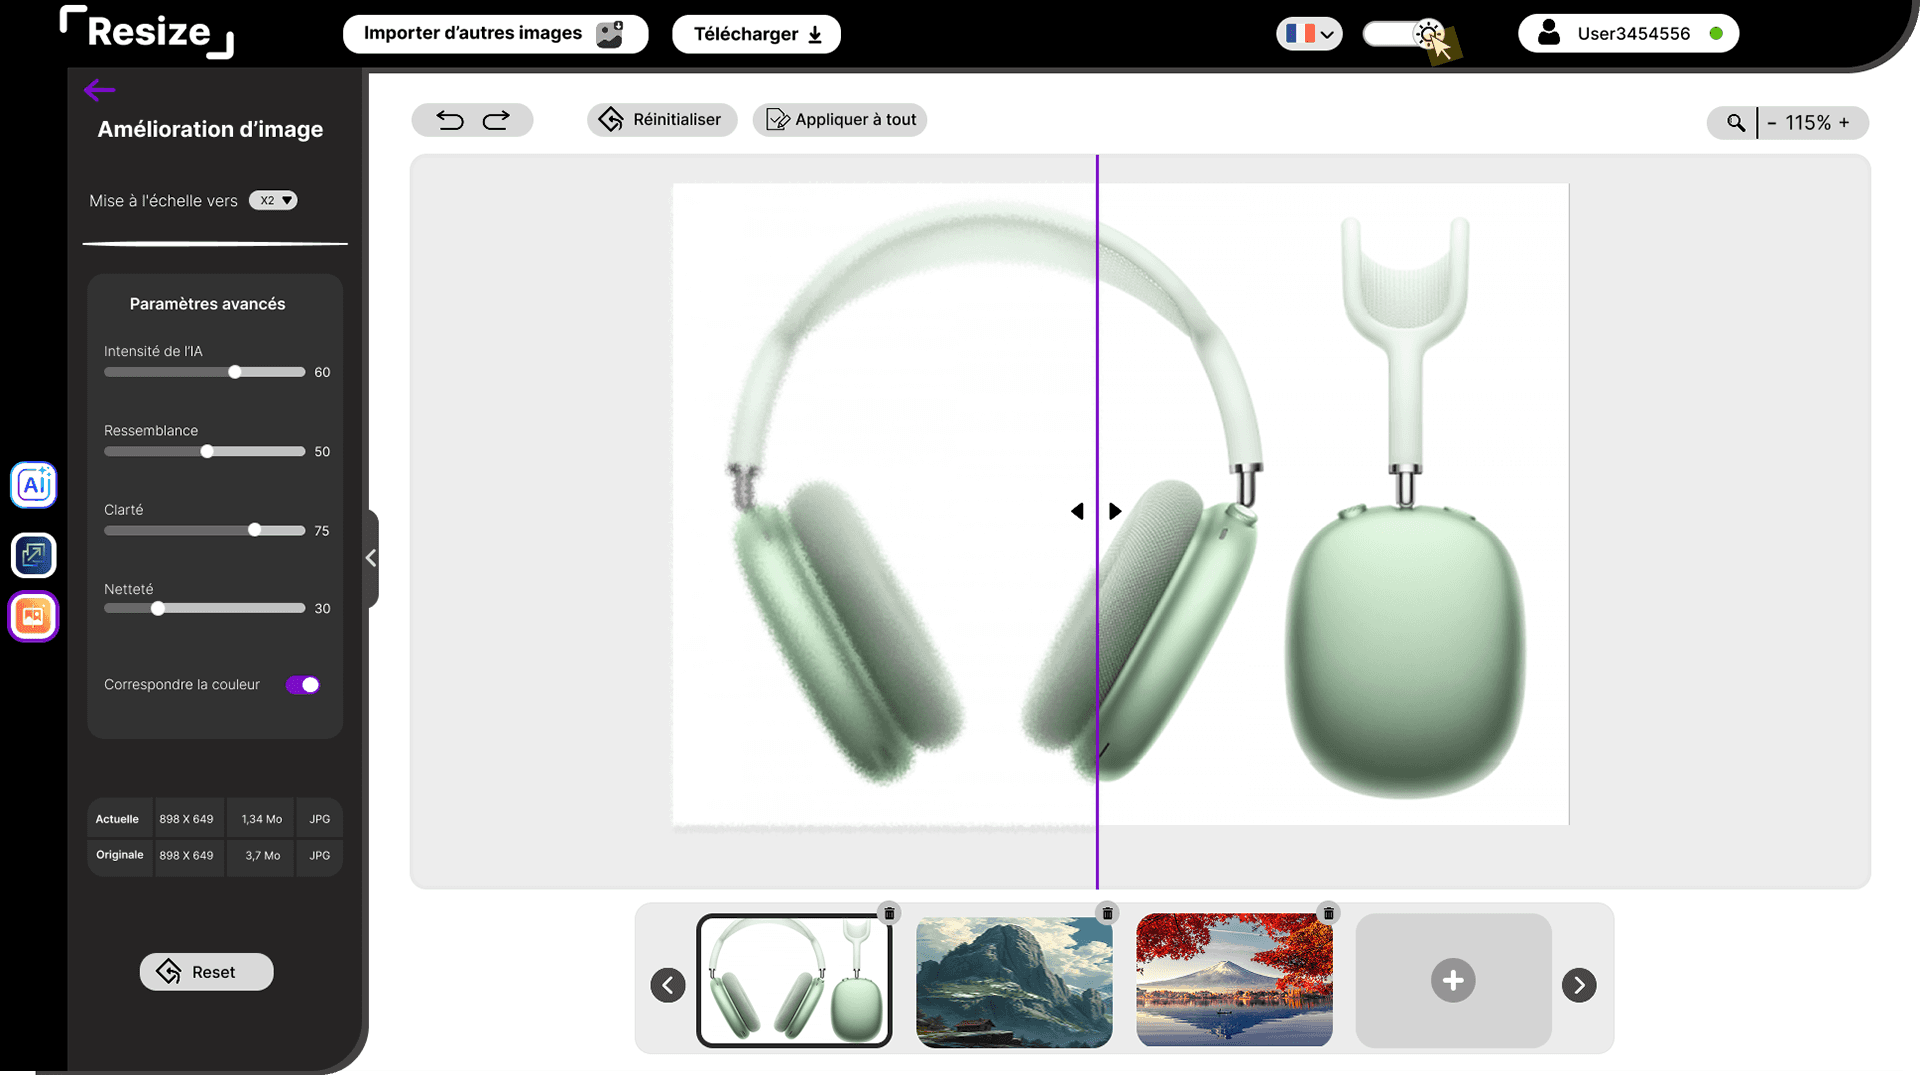The width and height of the screenshot is (1920, 1075).
Task: Click the Paramètres avancés heading
Action: click(x=207, y=304)
